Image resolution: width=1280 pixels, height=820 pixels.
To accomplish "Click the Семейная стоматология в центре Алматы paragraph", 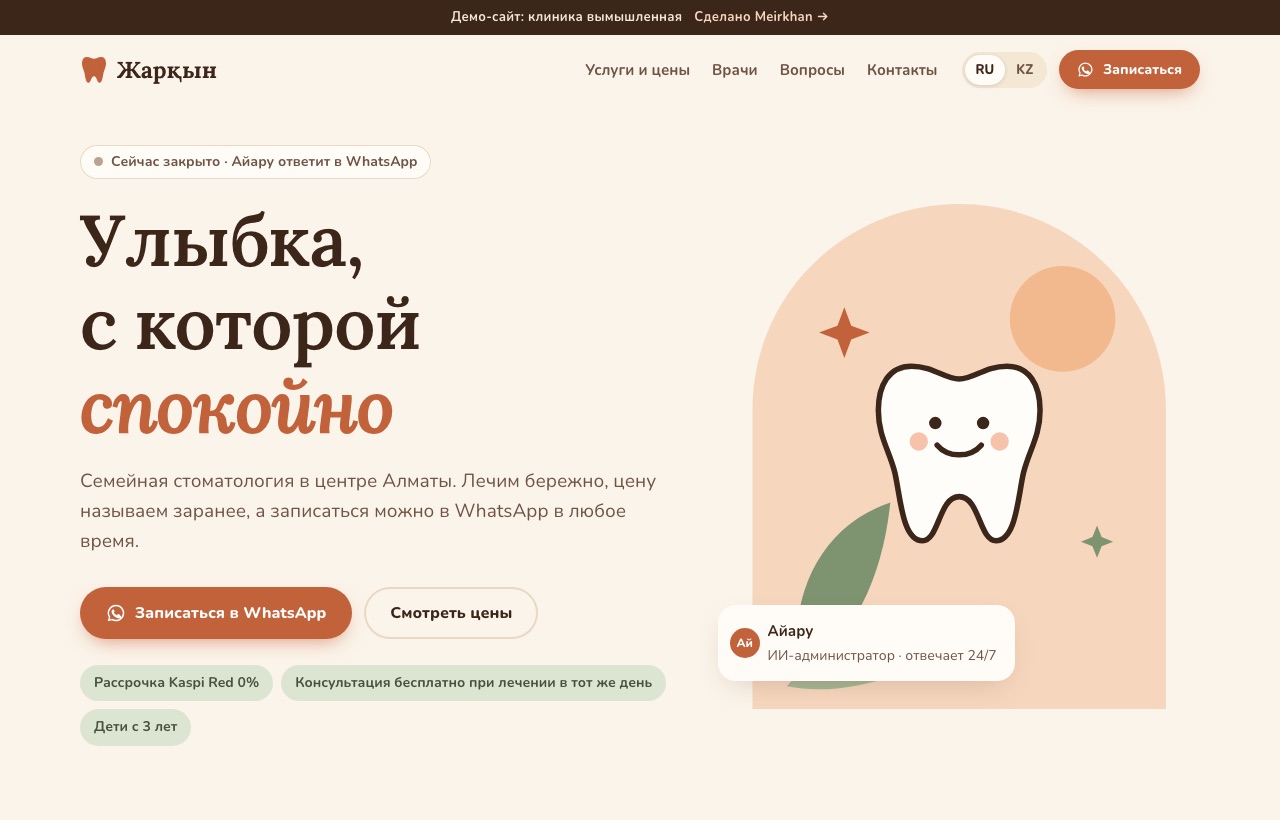I will 368,511.
